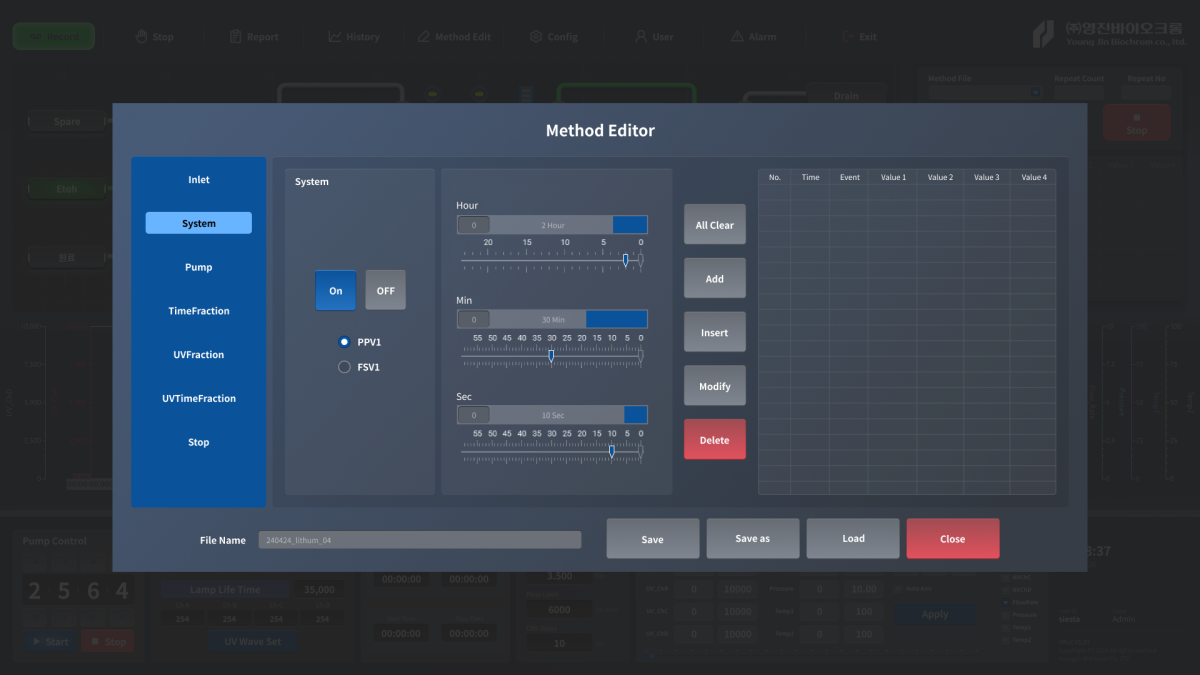Click the red Delete button
Image resolution: width=1200 pixels, height=675 pixels.
(714, 440)
